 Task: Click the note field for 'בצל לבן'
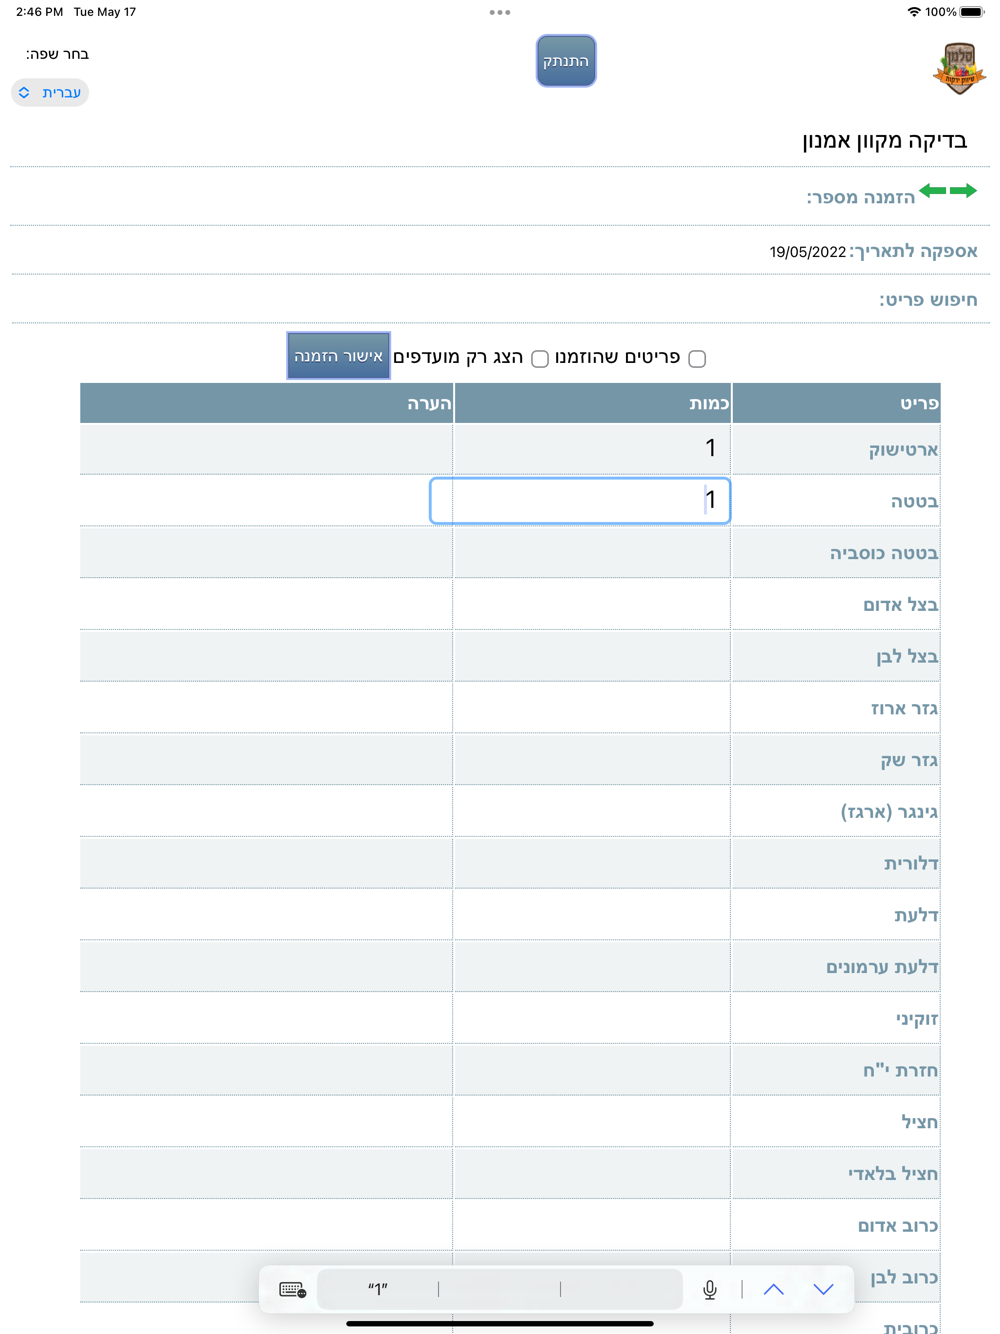click(267, 656)
